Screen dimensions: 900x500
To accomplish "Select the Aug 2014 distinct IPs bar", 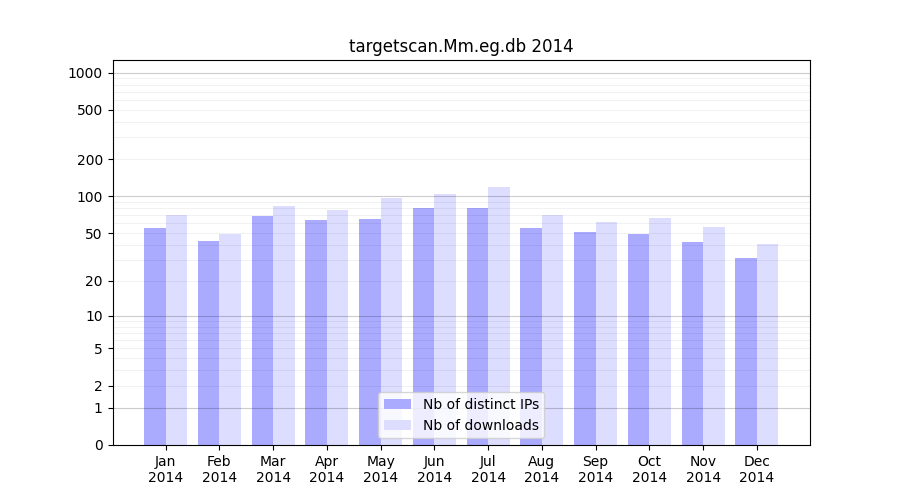I will (531, 335).
